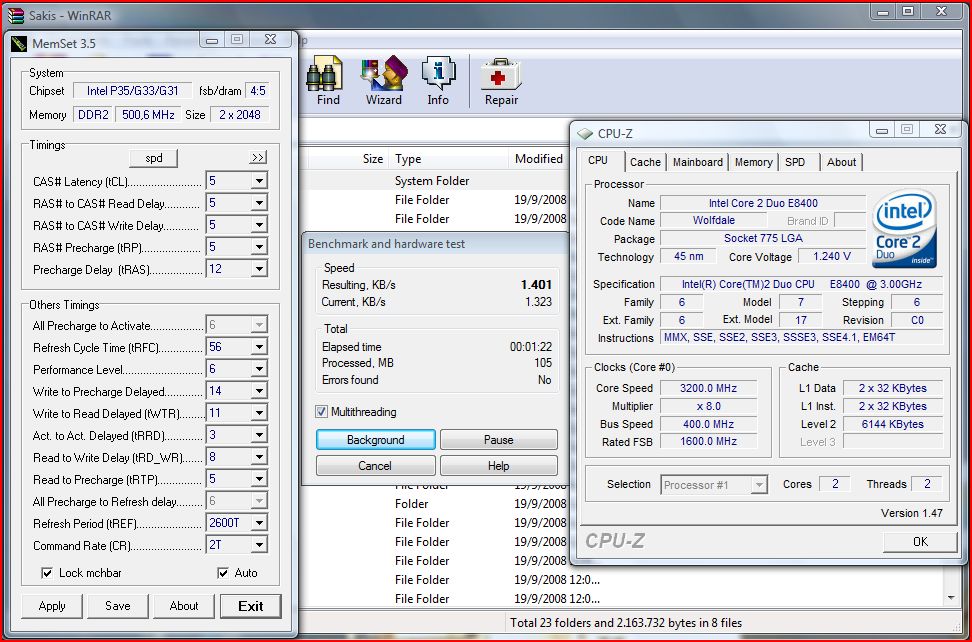
Task: Expand the Act. to Act. Delayed (tRRD) dropdown
Action: pos(259,435)
